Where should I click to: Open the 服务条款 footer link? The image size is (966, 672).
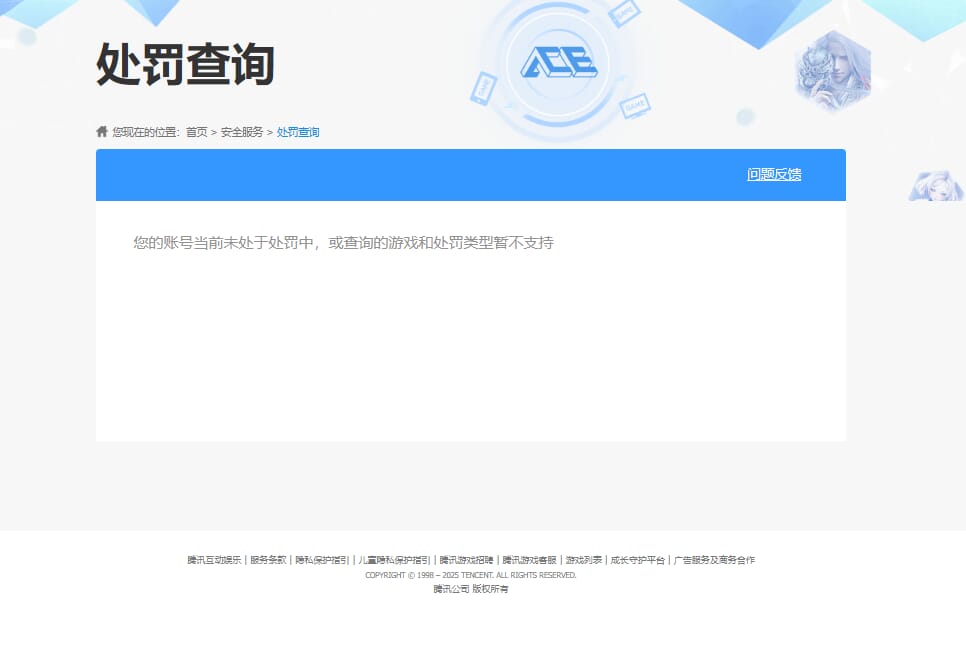(x=268, y=560)
